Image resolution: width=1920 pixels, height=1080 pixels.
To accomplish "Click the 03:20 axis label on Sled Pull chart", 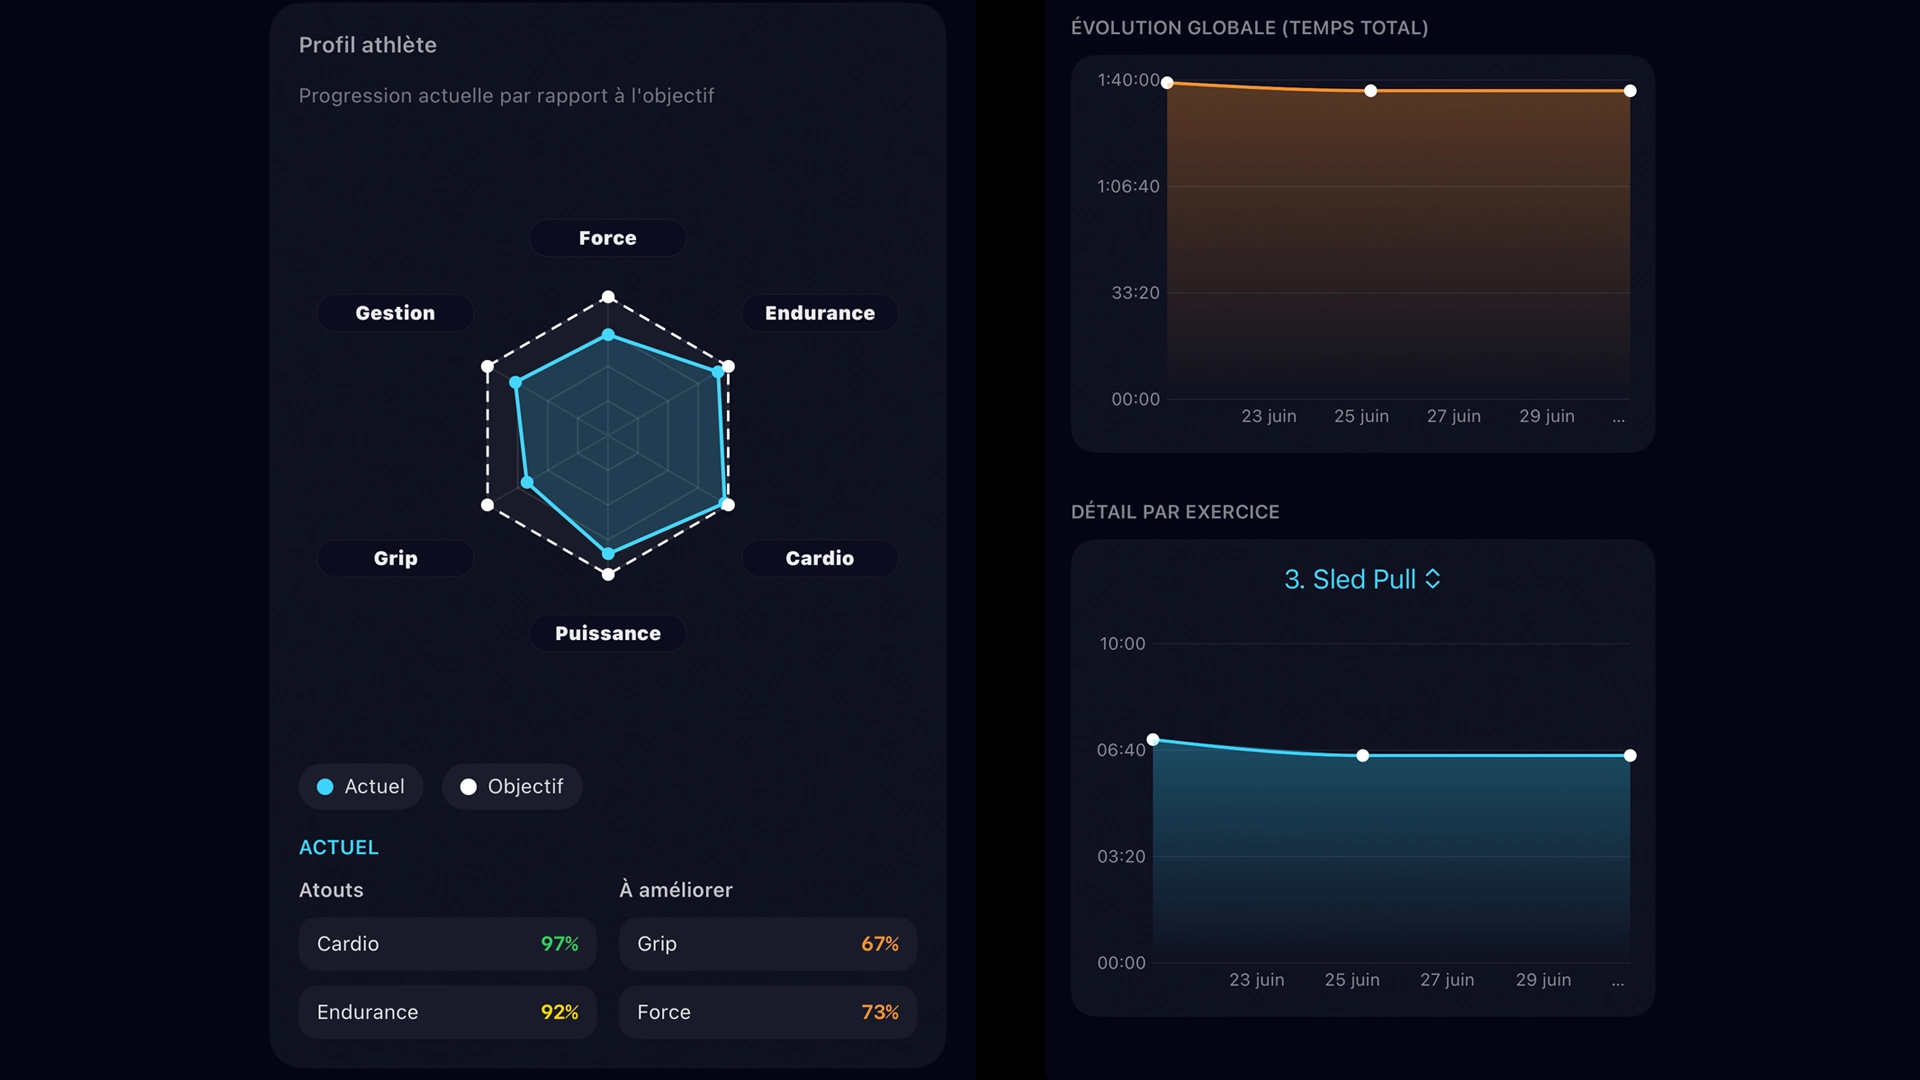I will tap(1121, 857).
